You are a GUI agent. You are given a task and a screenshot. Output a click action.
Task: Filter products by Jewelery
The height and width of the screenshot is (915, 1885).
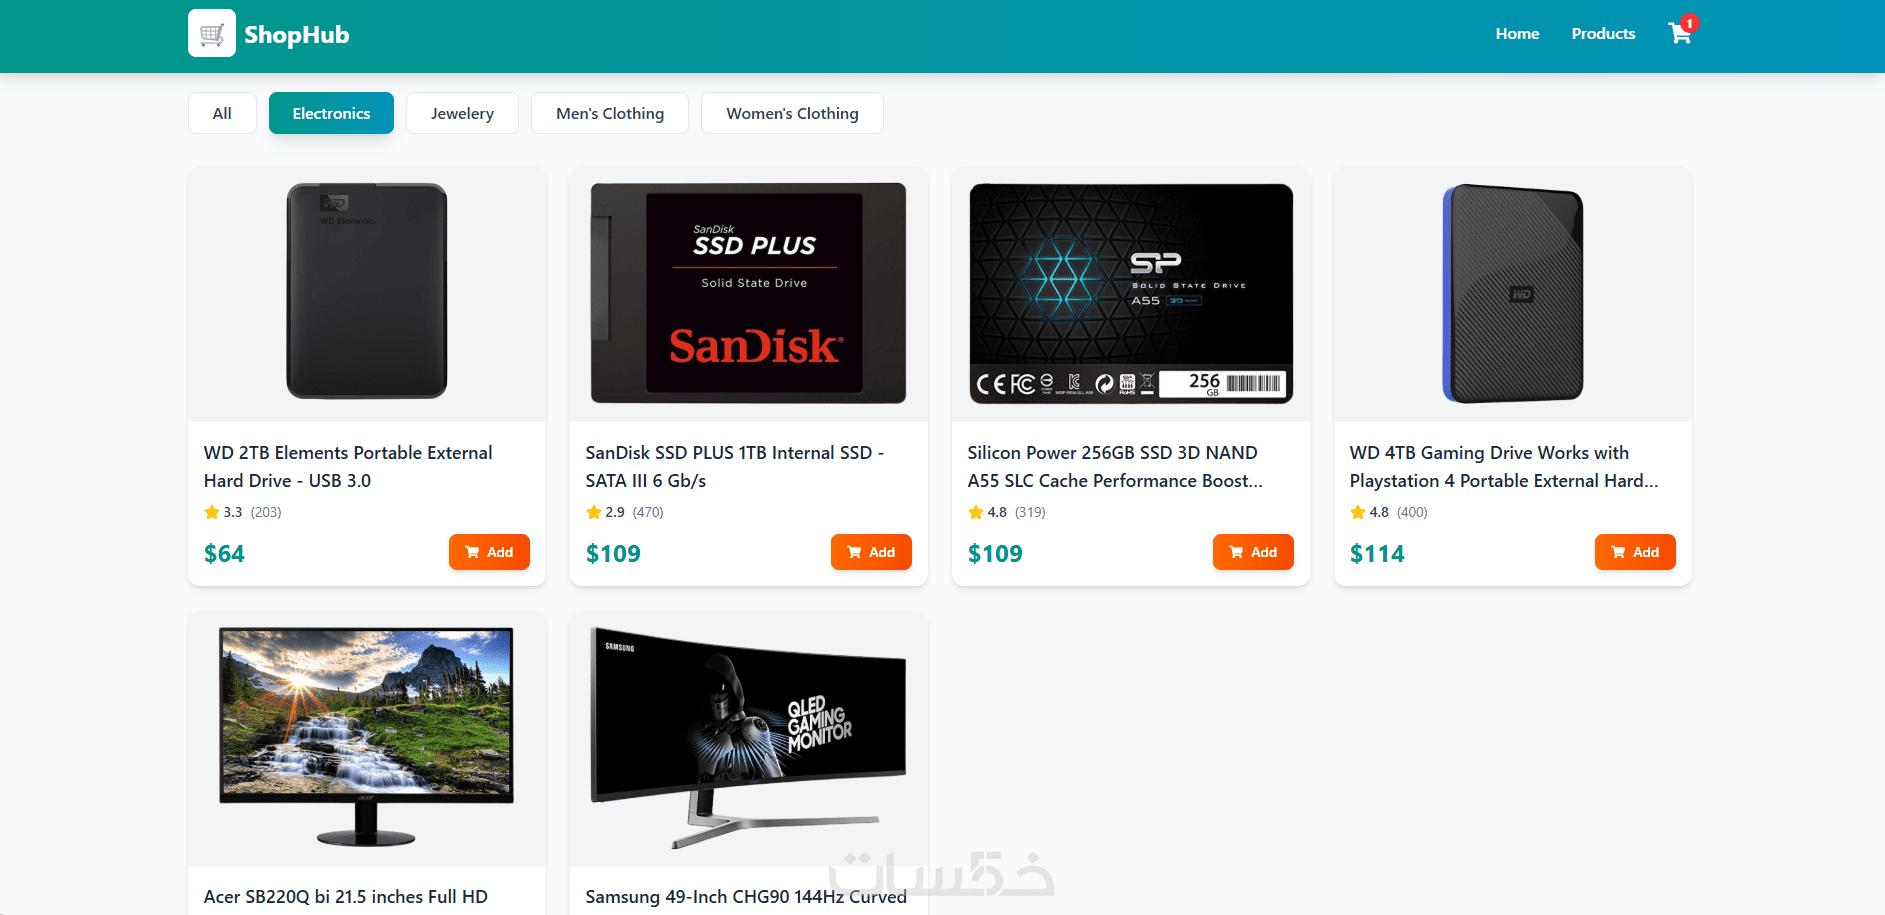click(x=462, y=113)
